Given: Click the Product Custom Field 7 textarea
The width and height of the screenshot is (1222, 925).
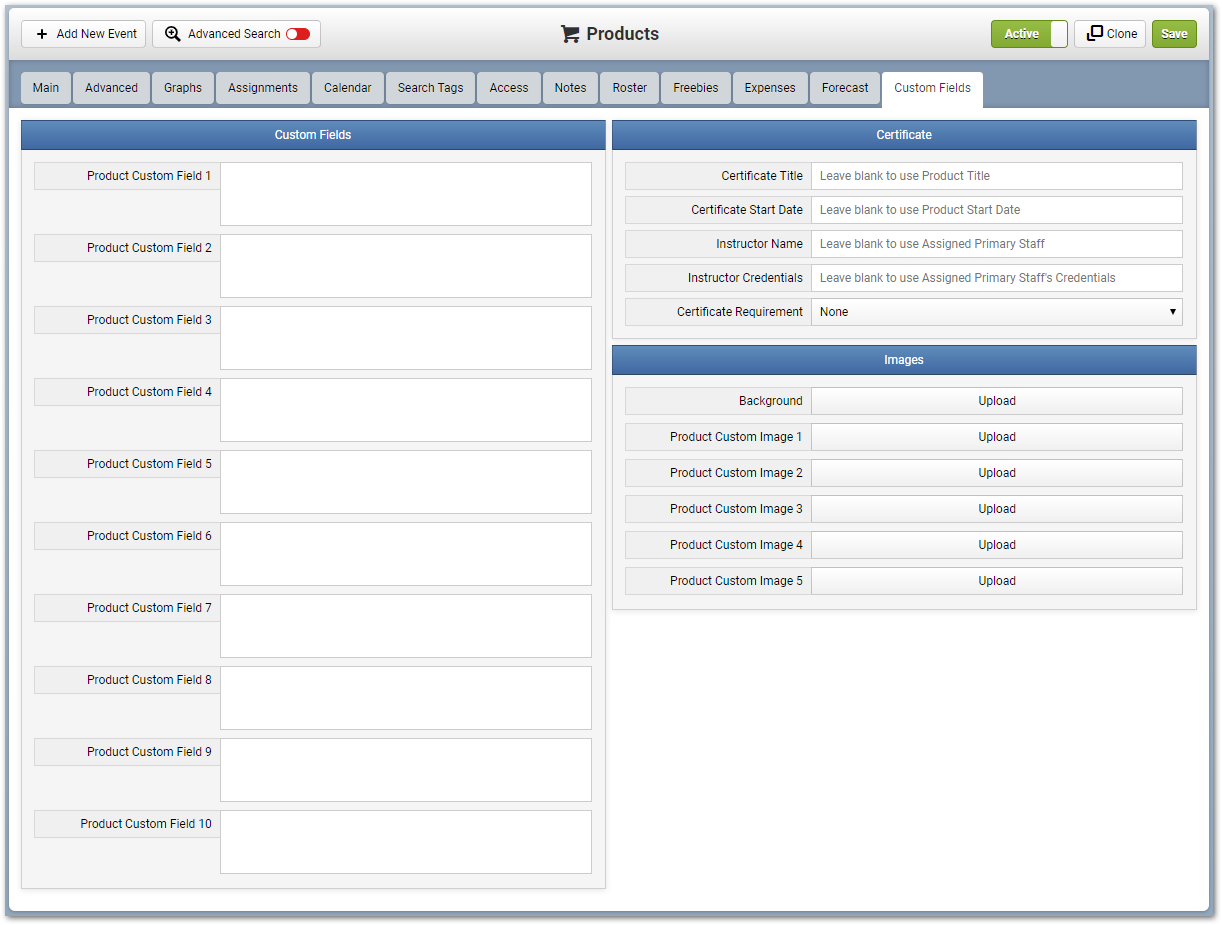Looking at the screenshot, I should point(406,626).
